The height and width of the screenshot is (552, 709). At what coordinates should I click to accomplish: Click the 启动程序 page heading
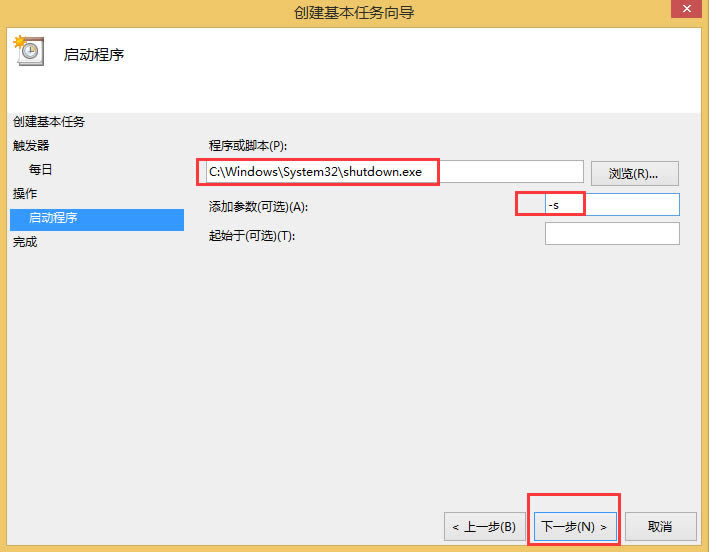[94, 55]
